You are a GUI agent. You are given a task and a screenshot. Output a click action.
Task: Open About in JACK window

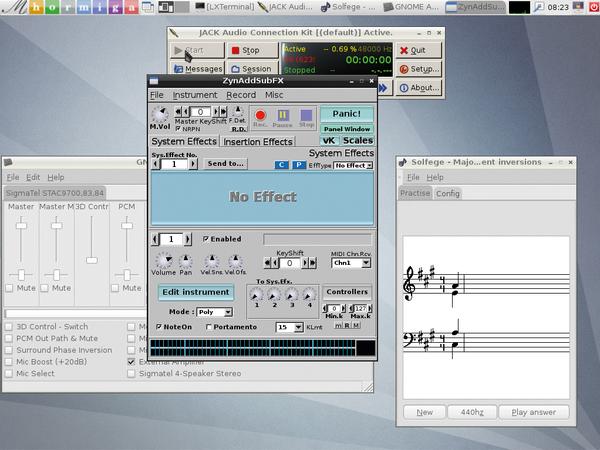tap(418, 88)
